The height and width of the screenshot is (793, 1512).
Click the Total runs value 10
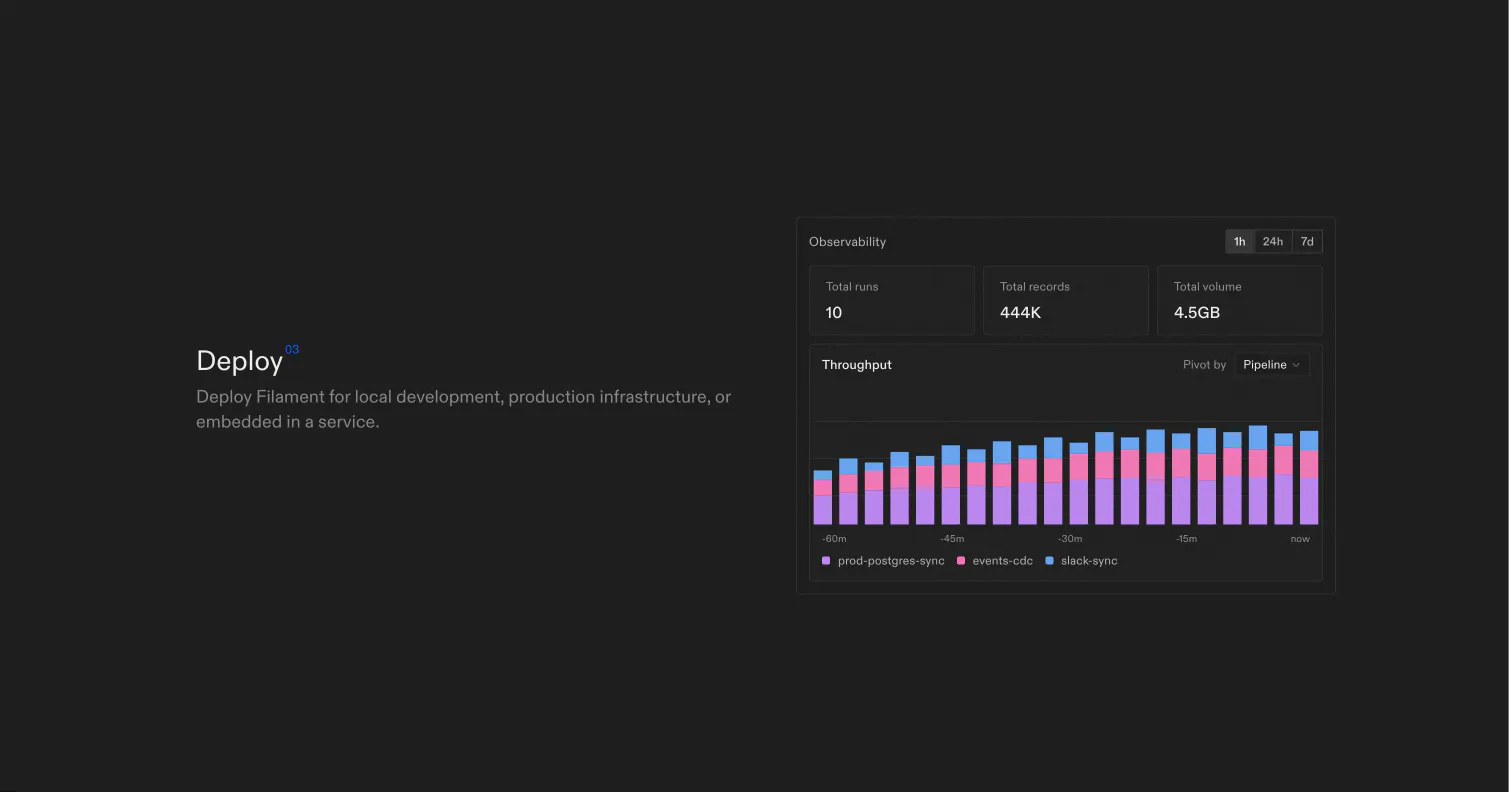834,313
